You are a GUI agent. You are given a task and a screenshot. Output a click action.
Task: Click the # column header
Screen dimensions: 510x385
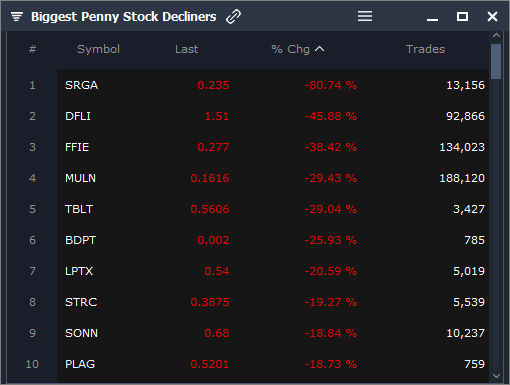tap(32, 49)
